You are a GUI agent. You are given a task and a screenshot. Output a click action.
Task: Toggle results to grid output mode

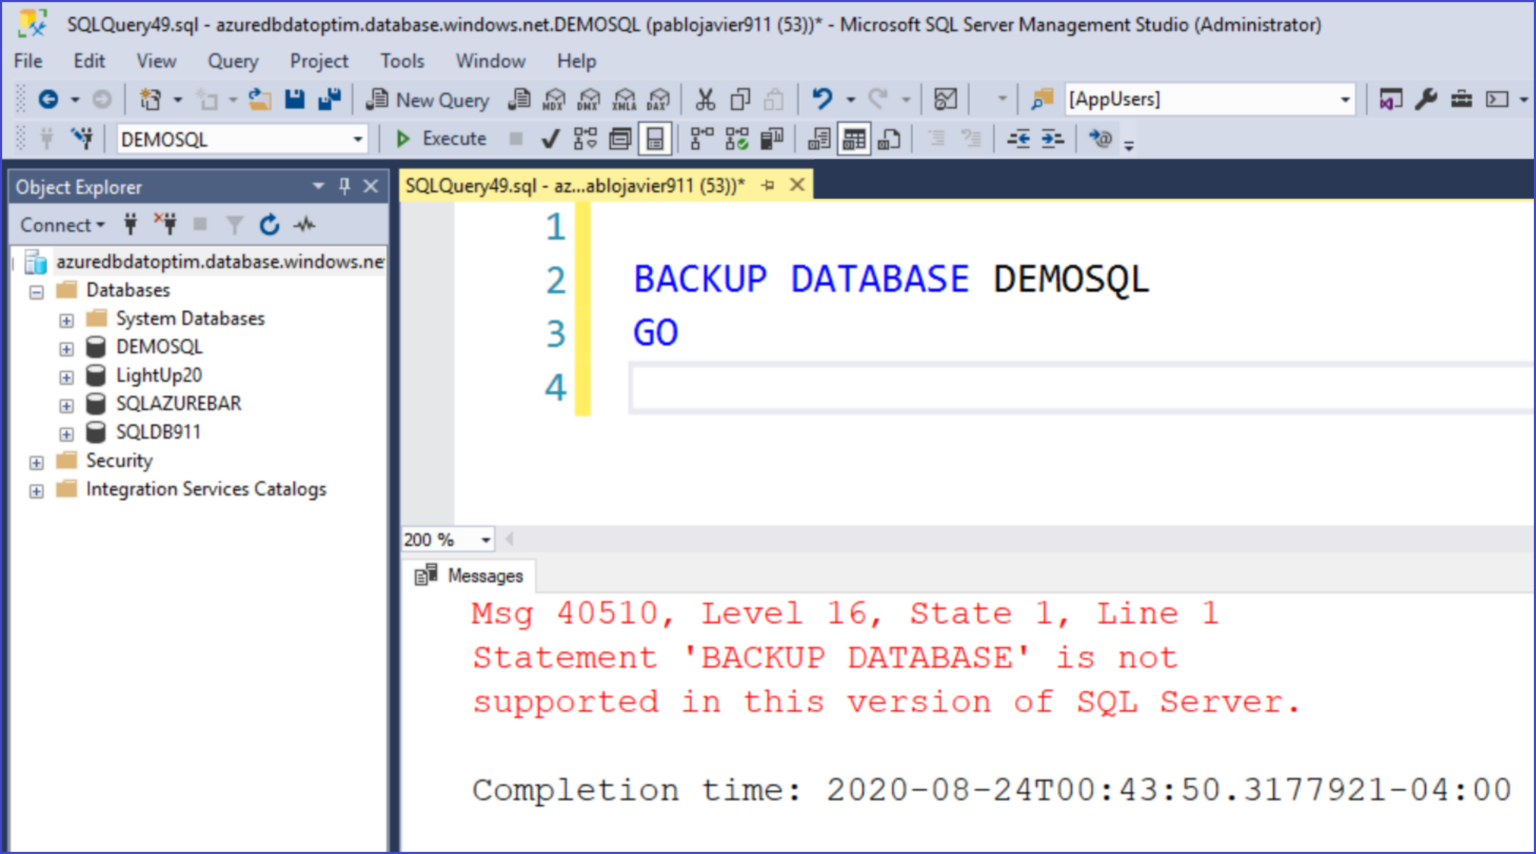click(853, 139)
